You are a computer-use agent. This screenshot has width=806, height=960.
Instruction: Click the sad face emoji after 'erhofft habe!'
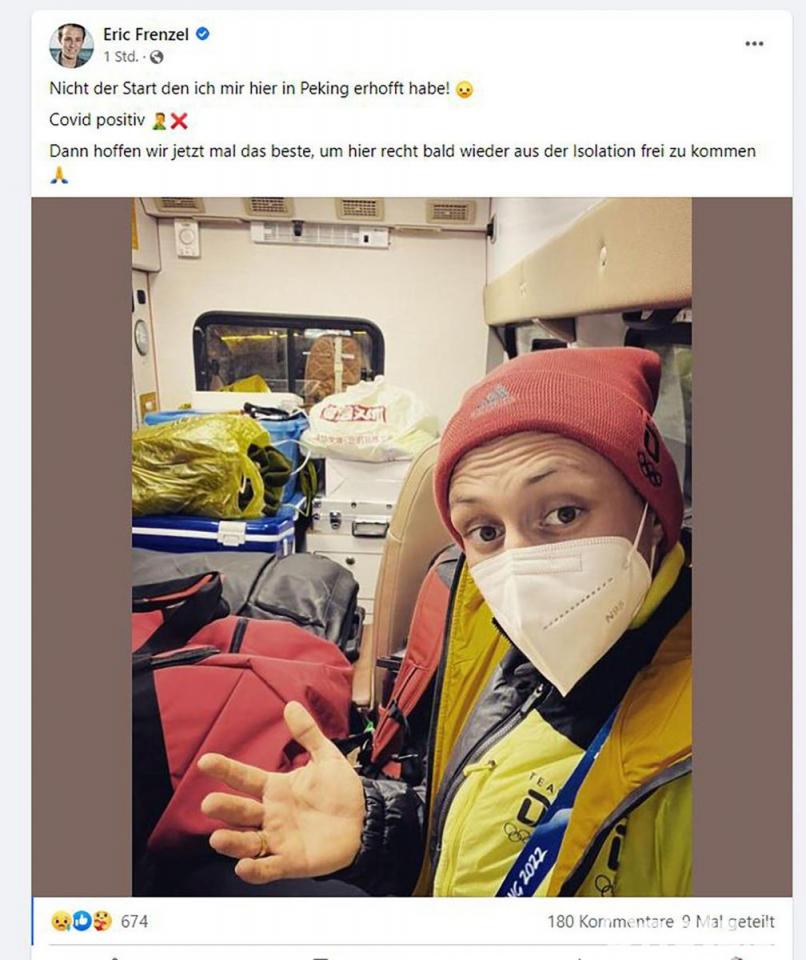point(465,90)
